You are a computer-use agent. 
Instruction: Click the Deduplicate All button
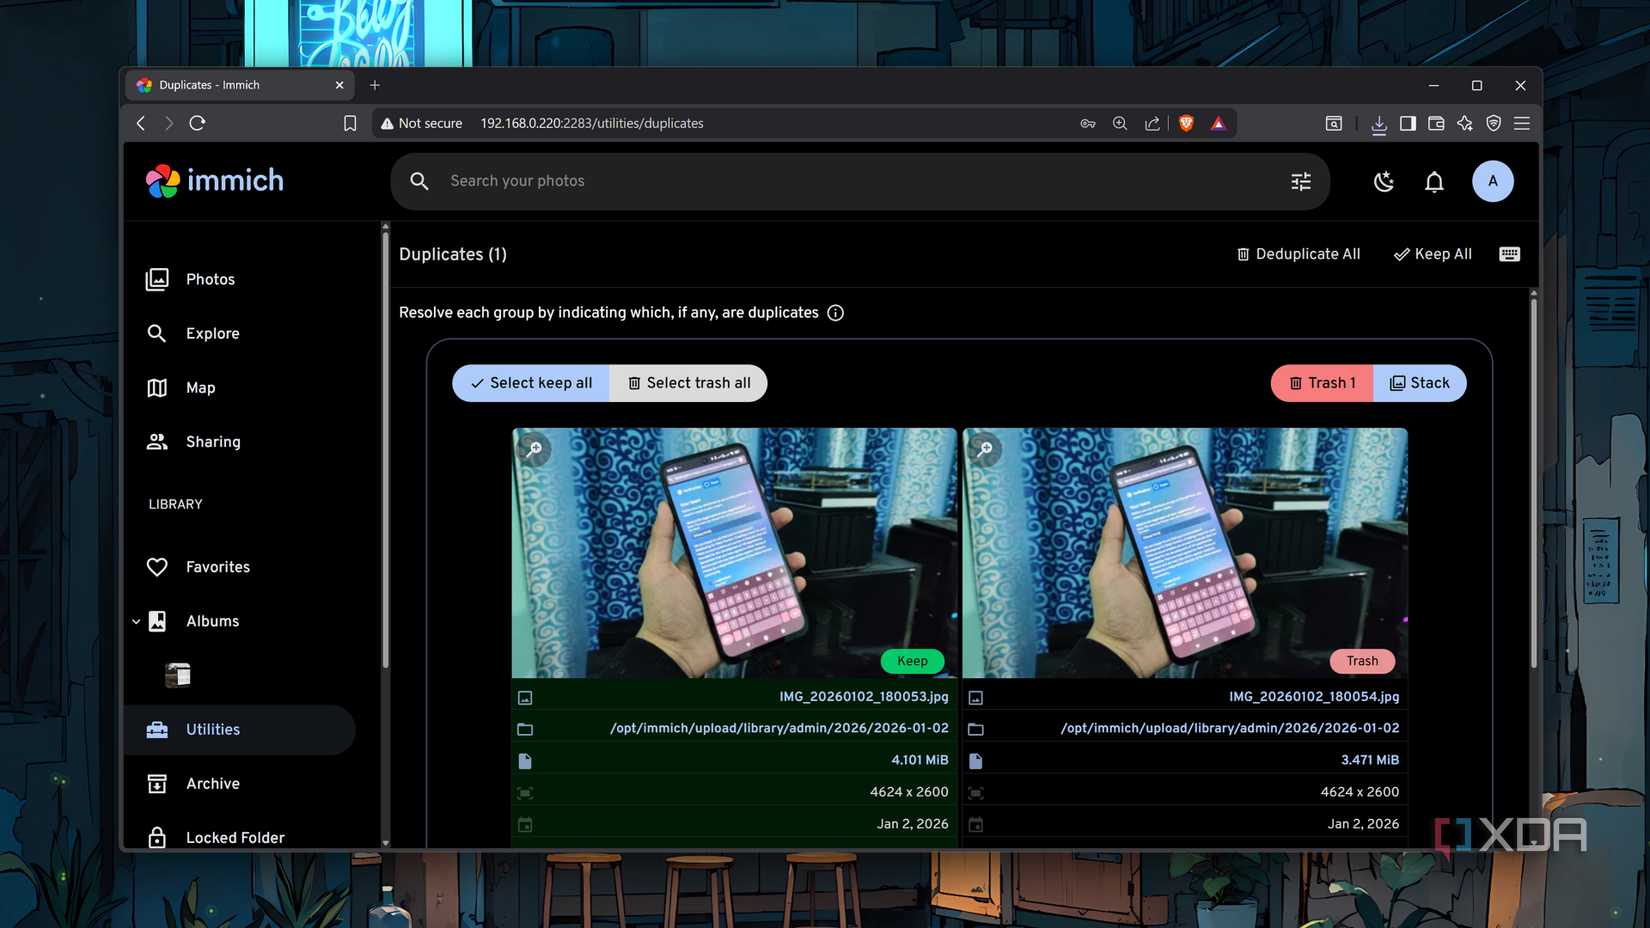click(1298, 254)
